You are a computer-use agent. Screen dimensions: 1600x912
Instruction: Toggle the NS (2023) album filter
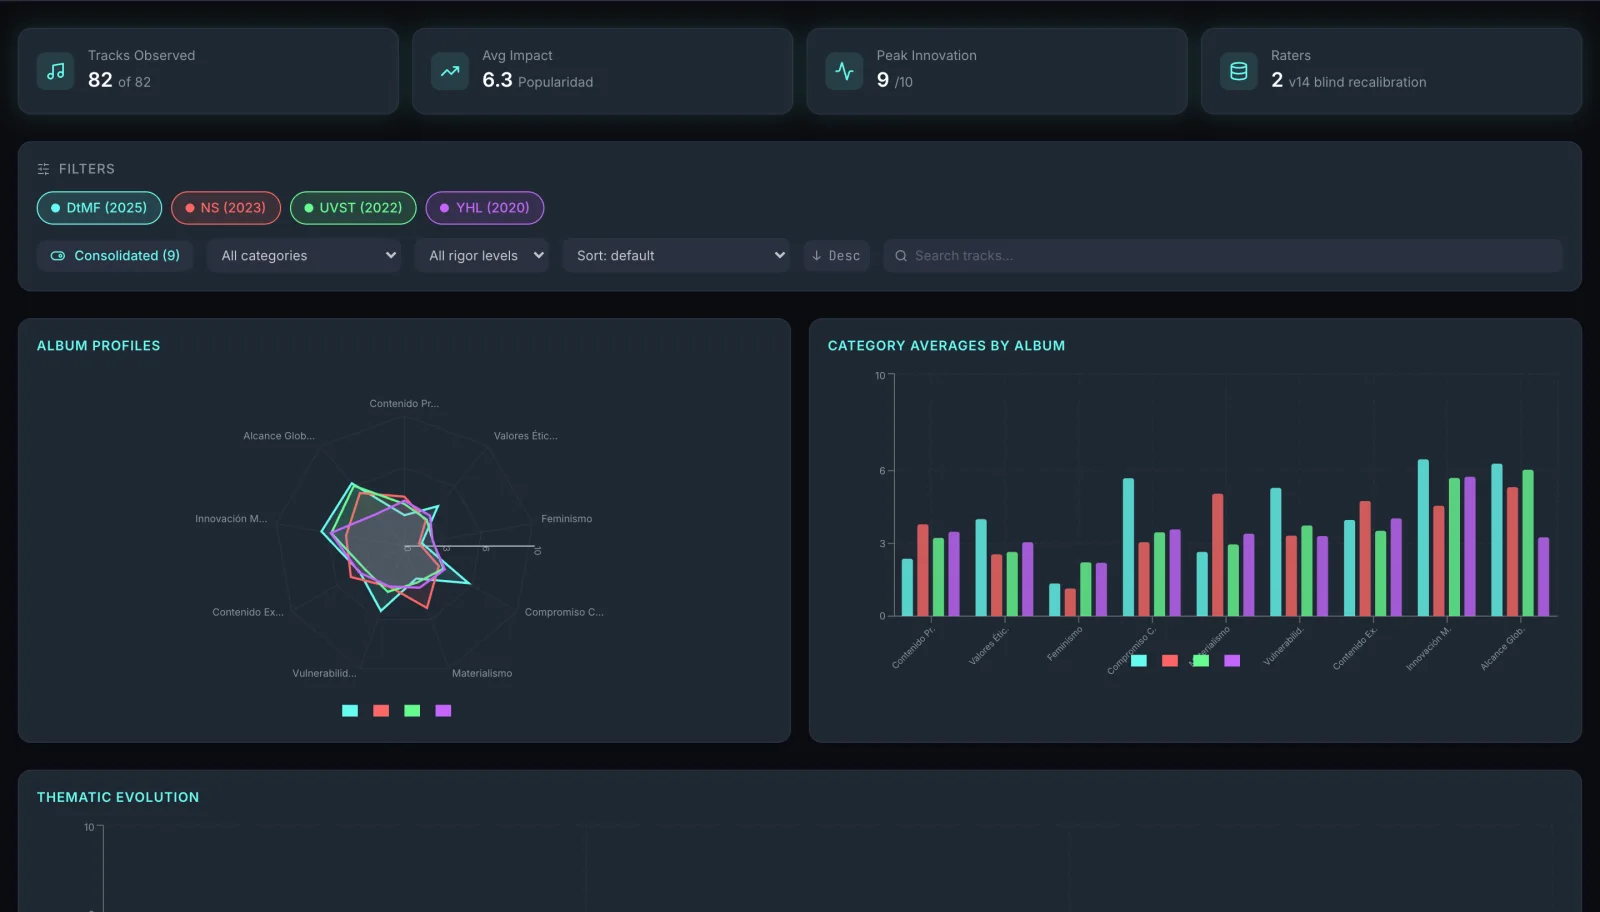[x=226, y=208]
